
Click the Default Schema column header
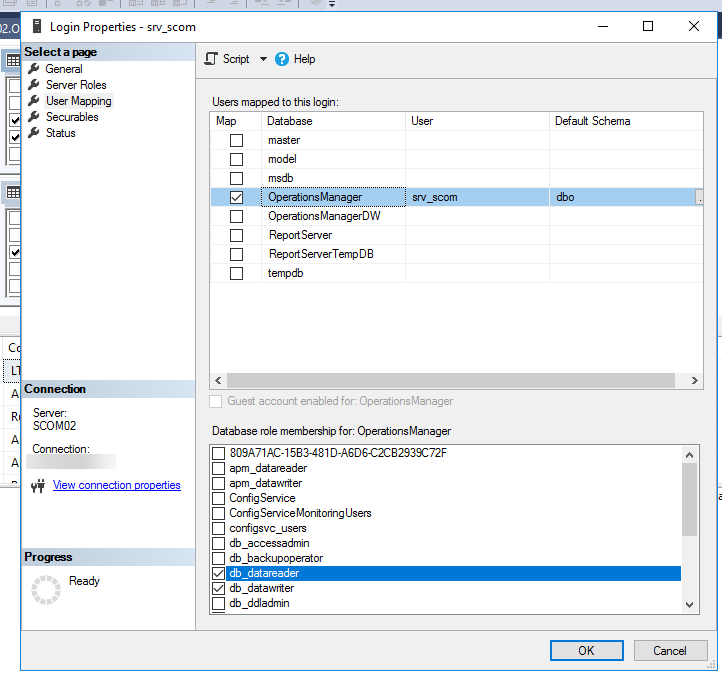point(626,121)
